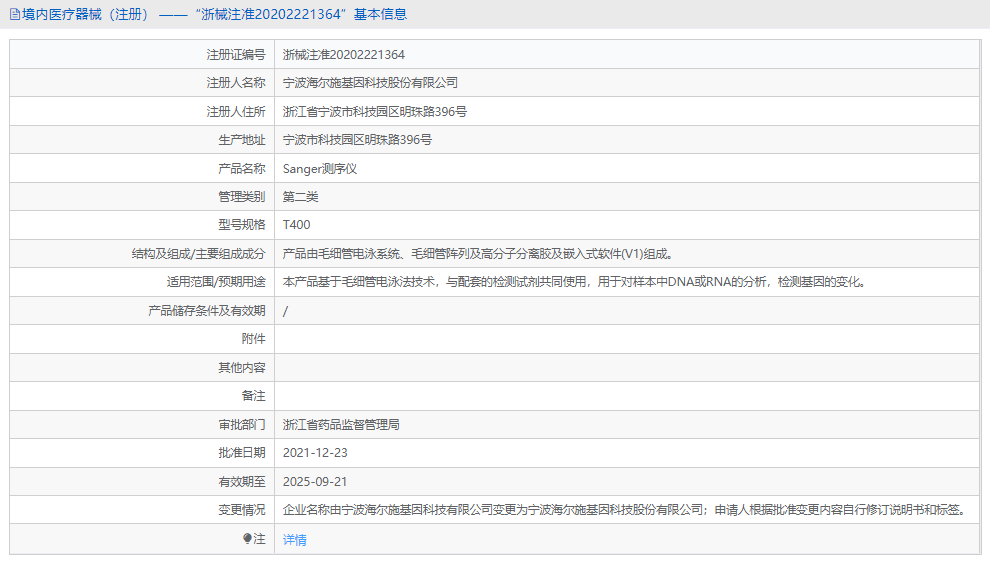
Task: Select the 宁波海尔施基因科技股份有限公司 registrant name
Action: click(x=370, y=83)
